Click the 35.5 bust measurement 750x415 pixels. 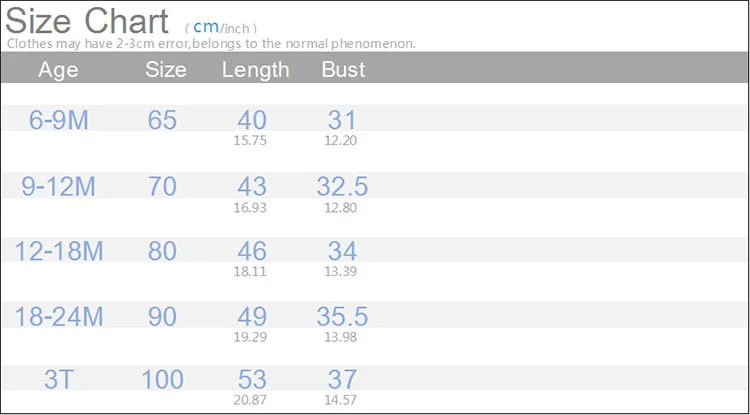pos(342,316)
